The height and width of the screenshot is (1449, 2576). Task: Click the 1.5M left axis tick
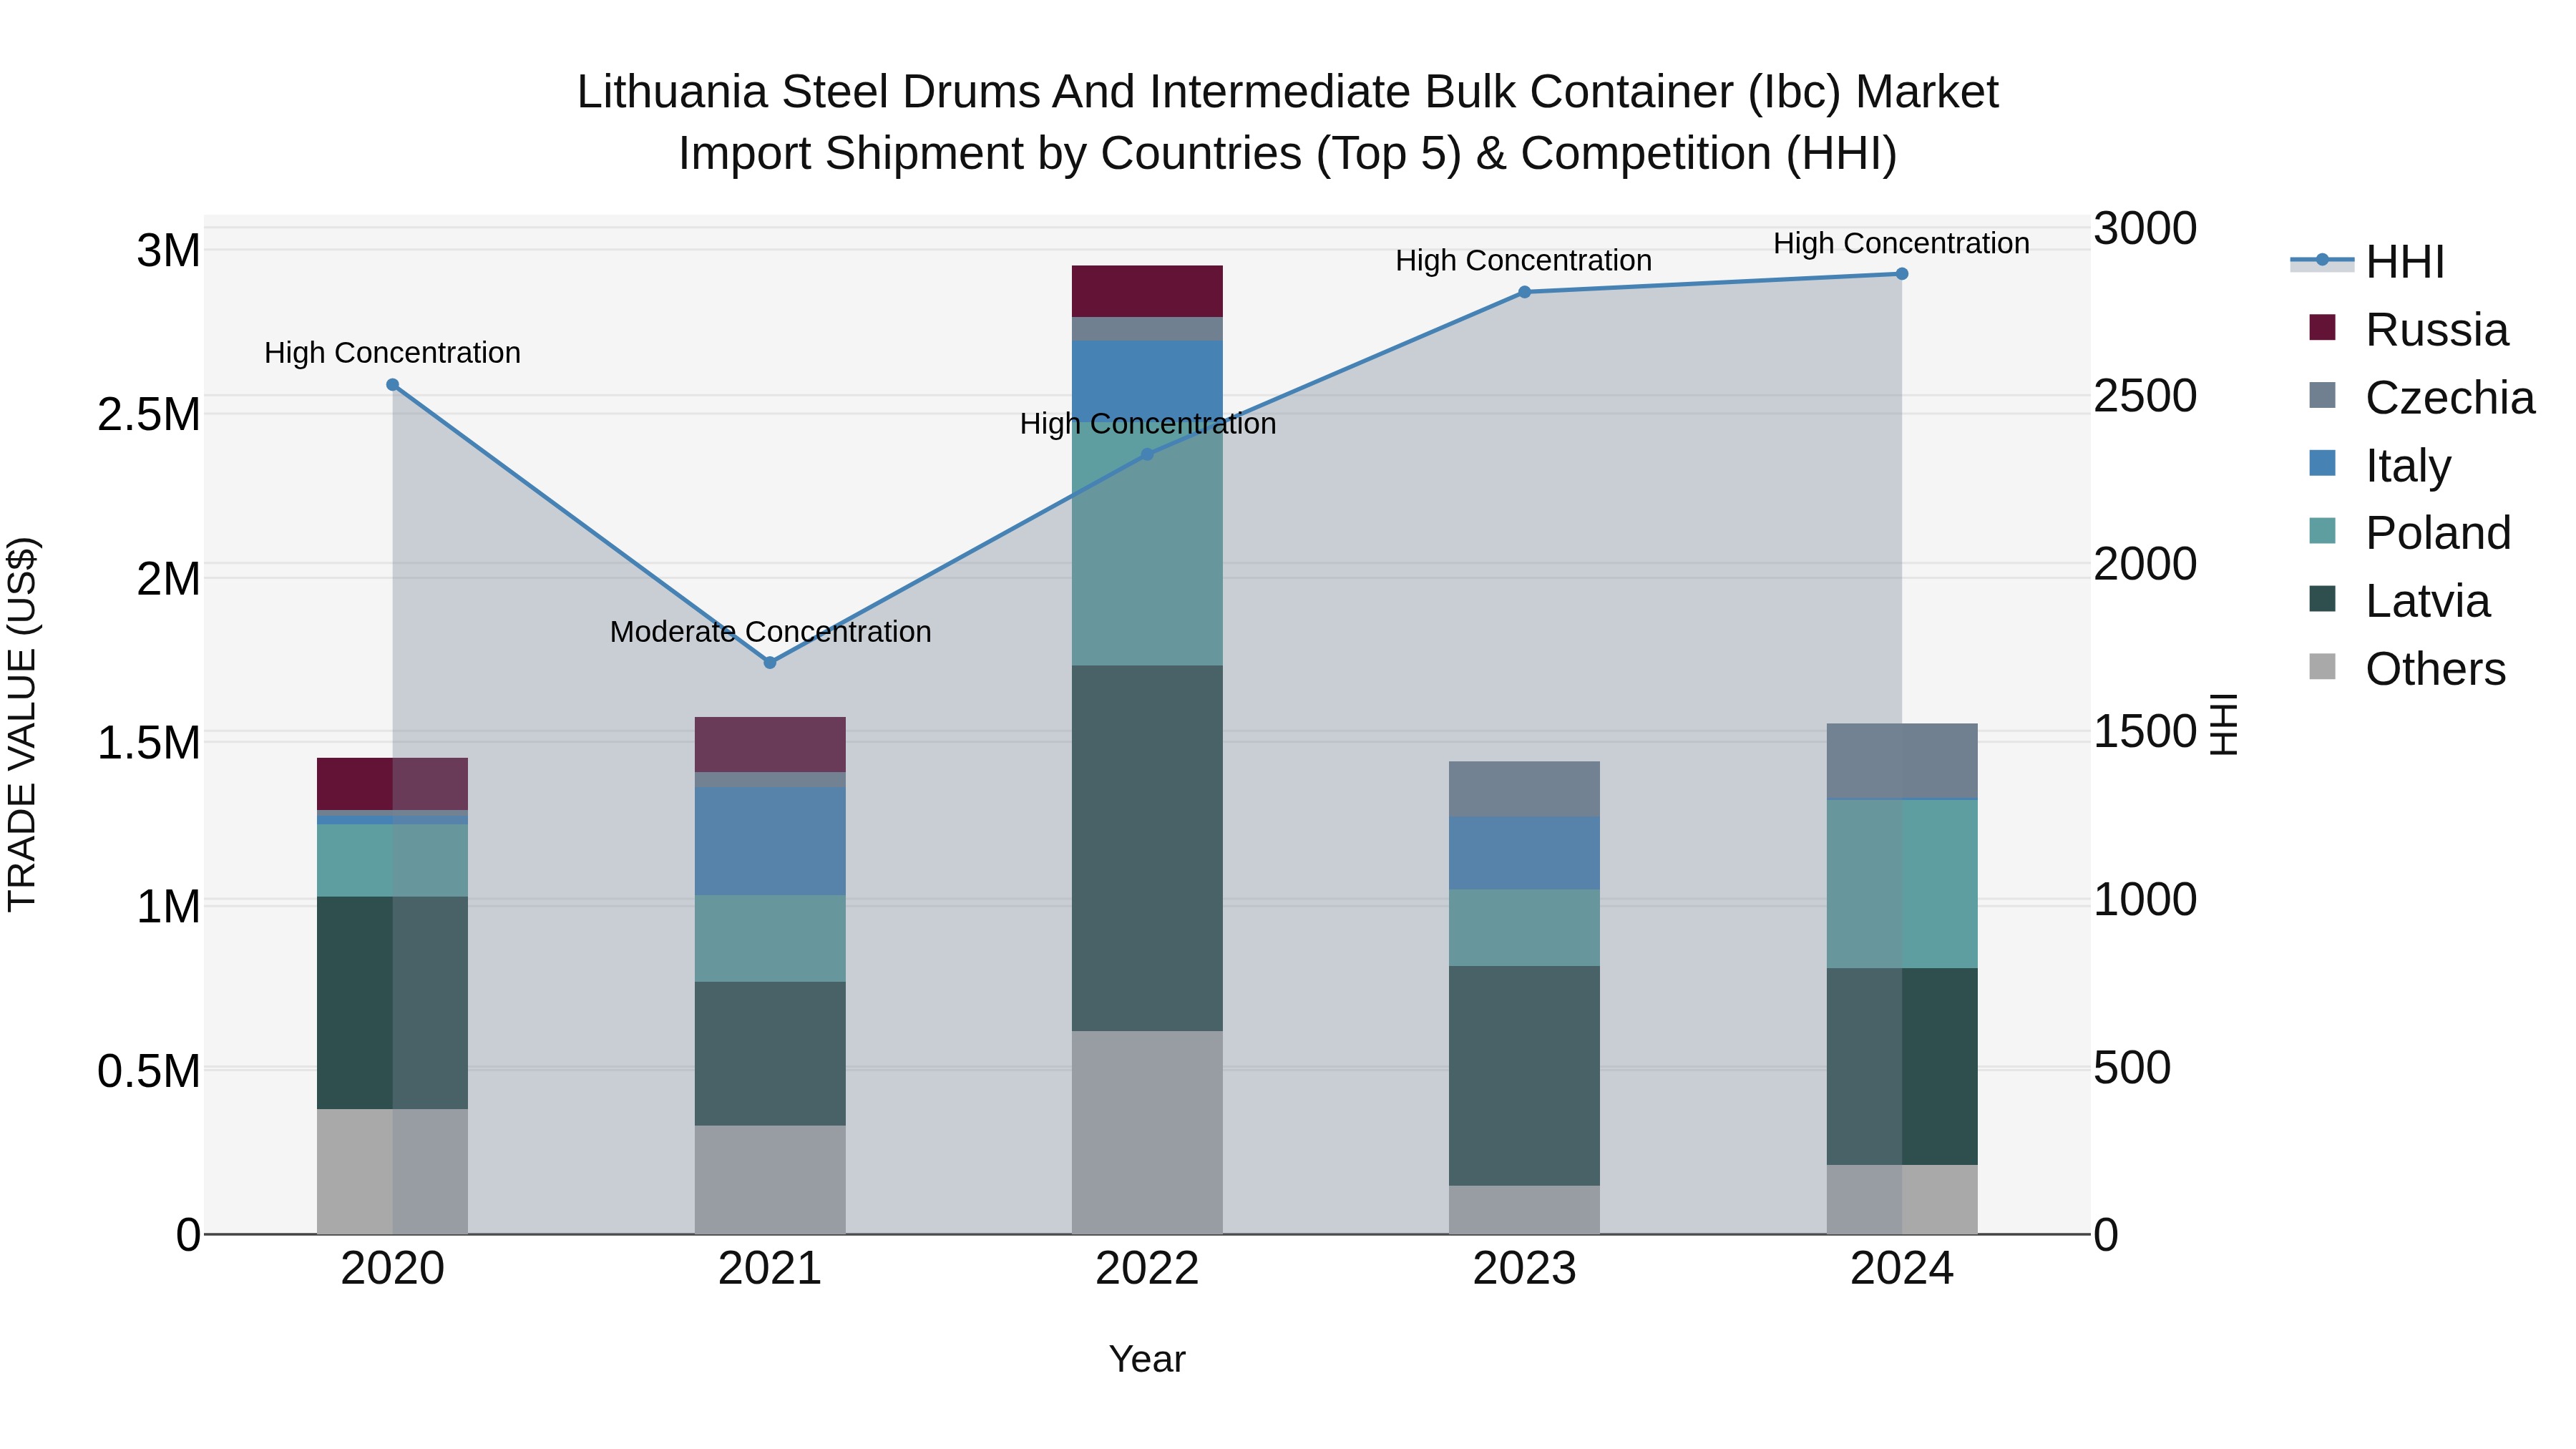[x=149, y=743]
